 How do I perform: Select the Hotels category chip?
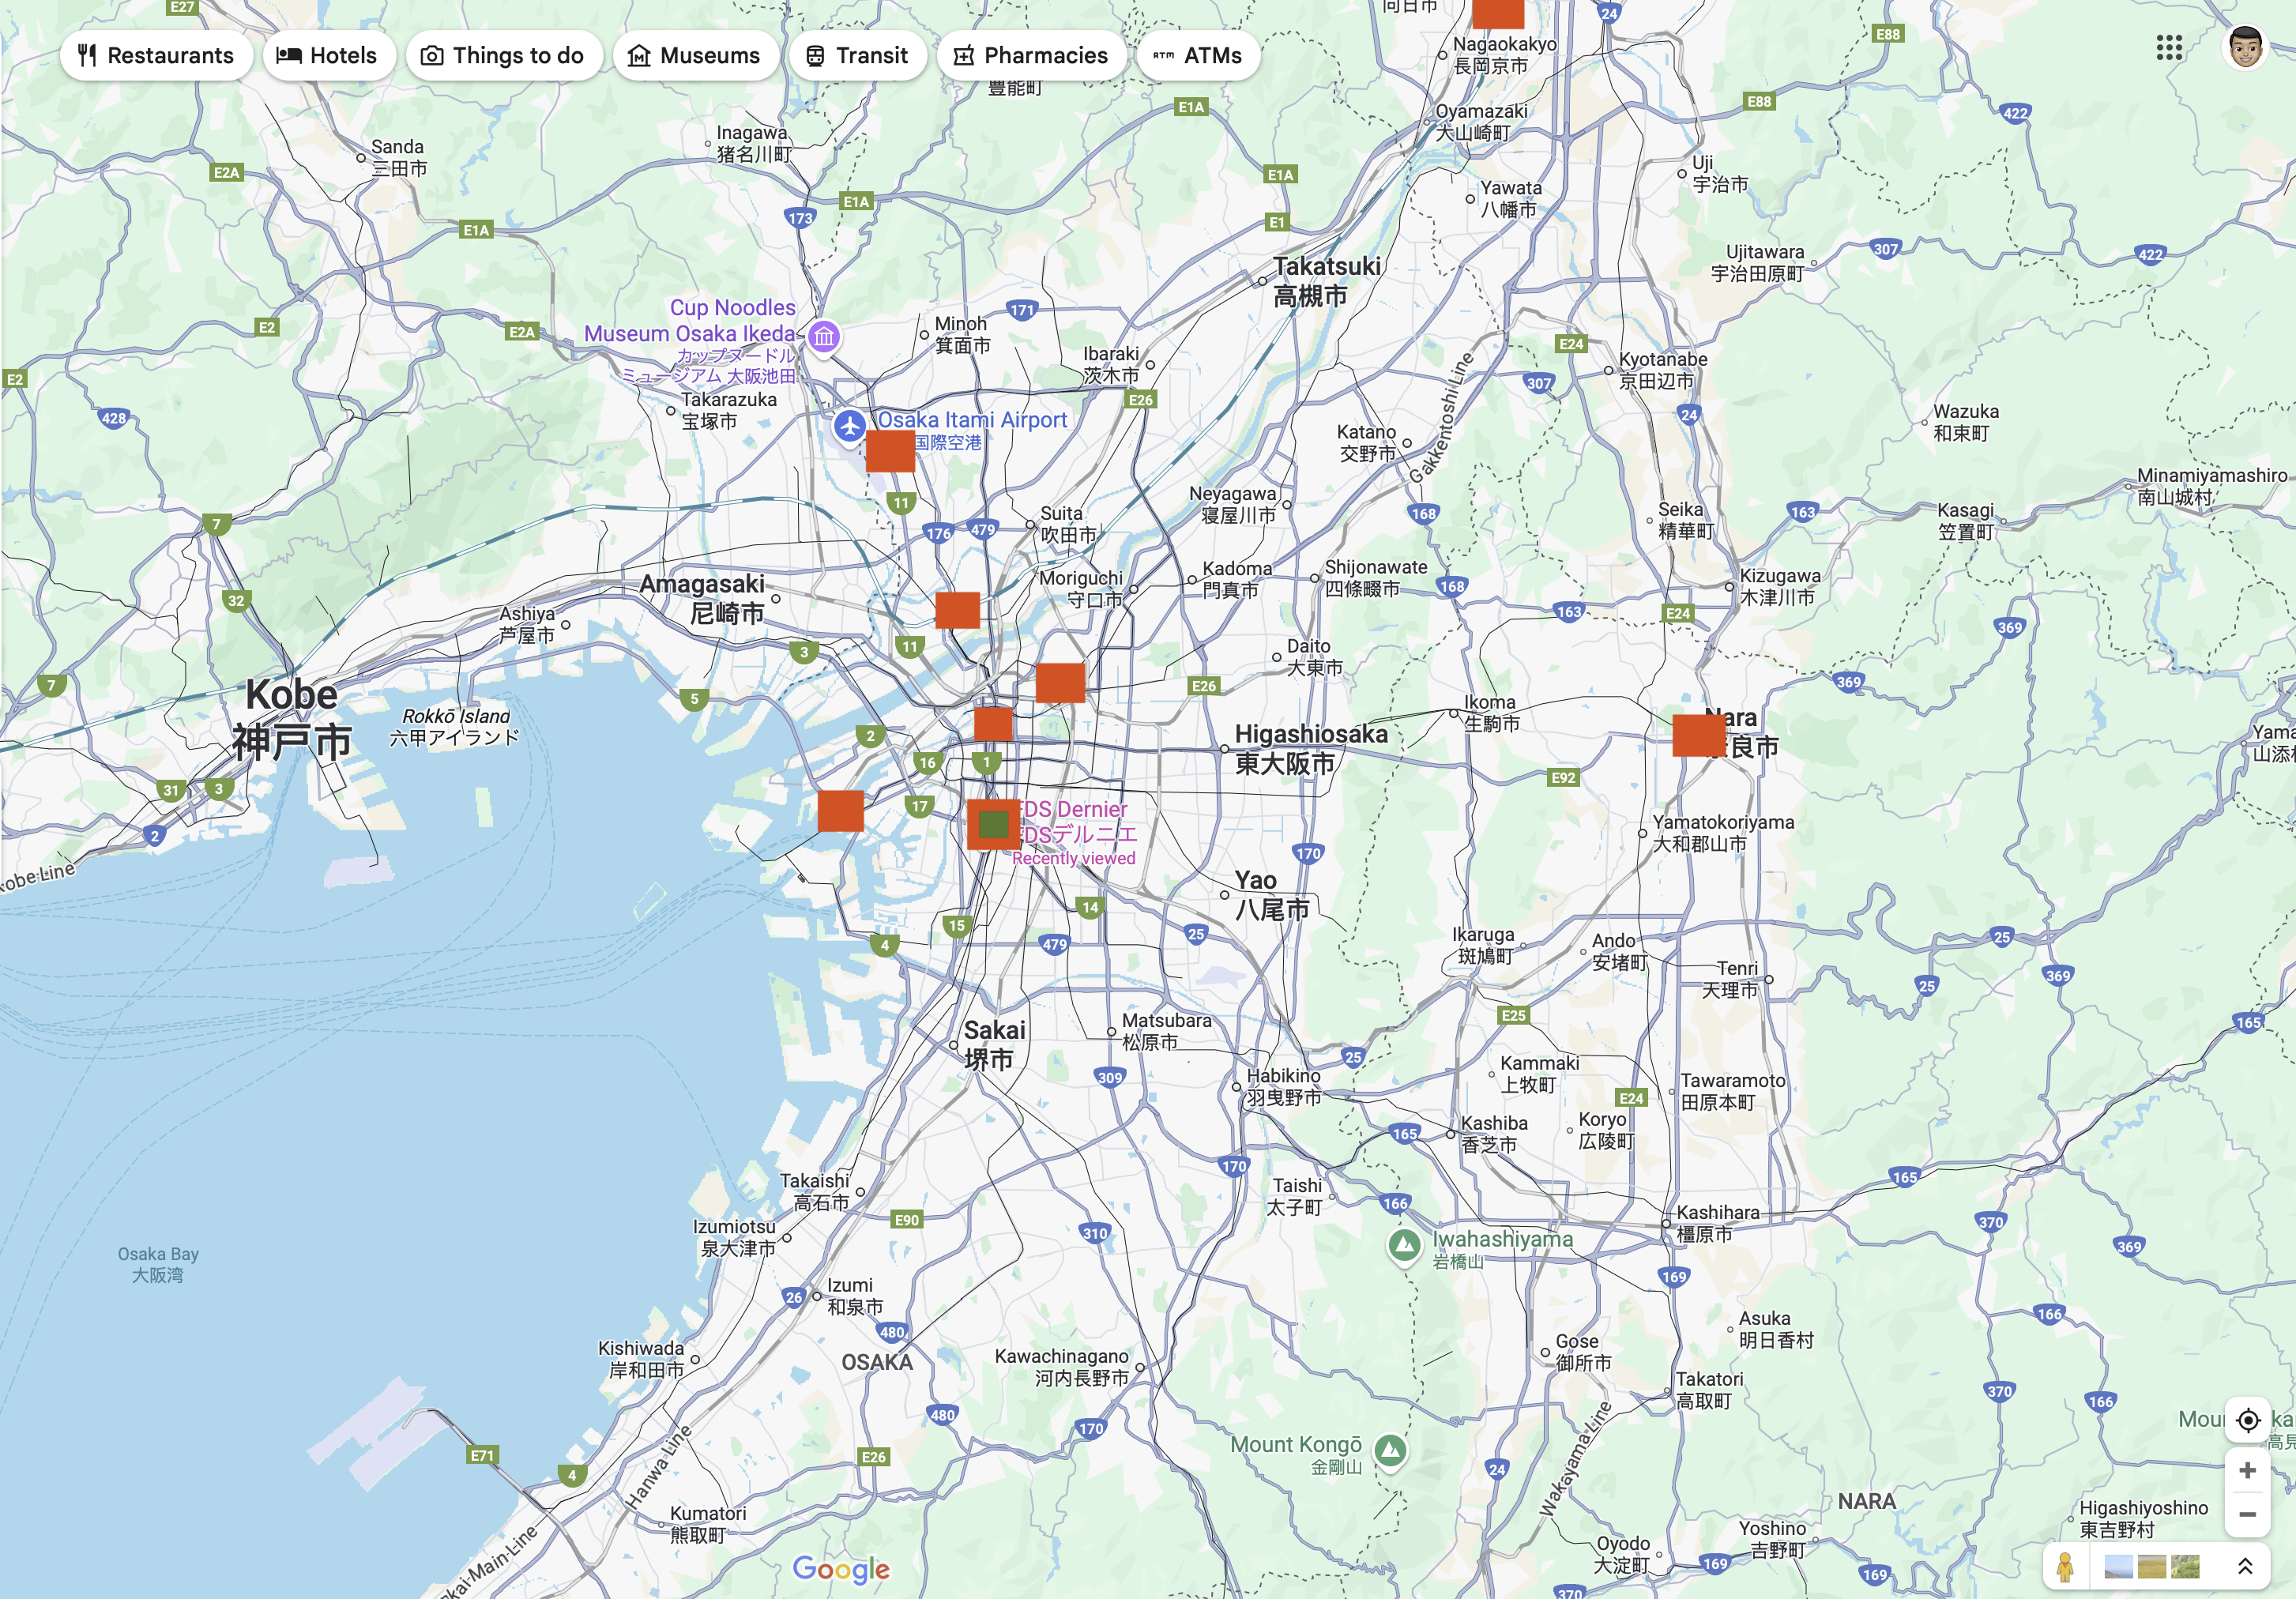[x=327, y=55]
